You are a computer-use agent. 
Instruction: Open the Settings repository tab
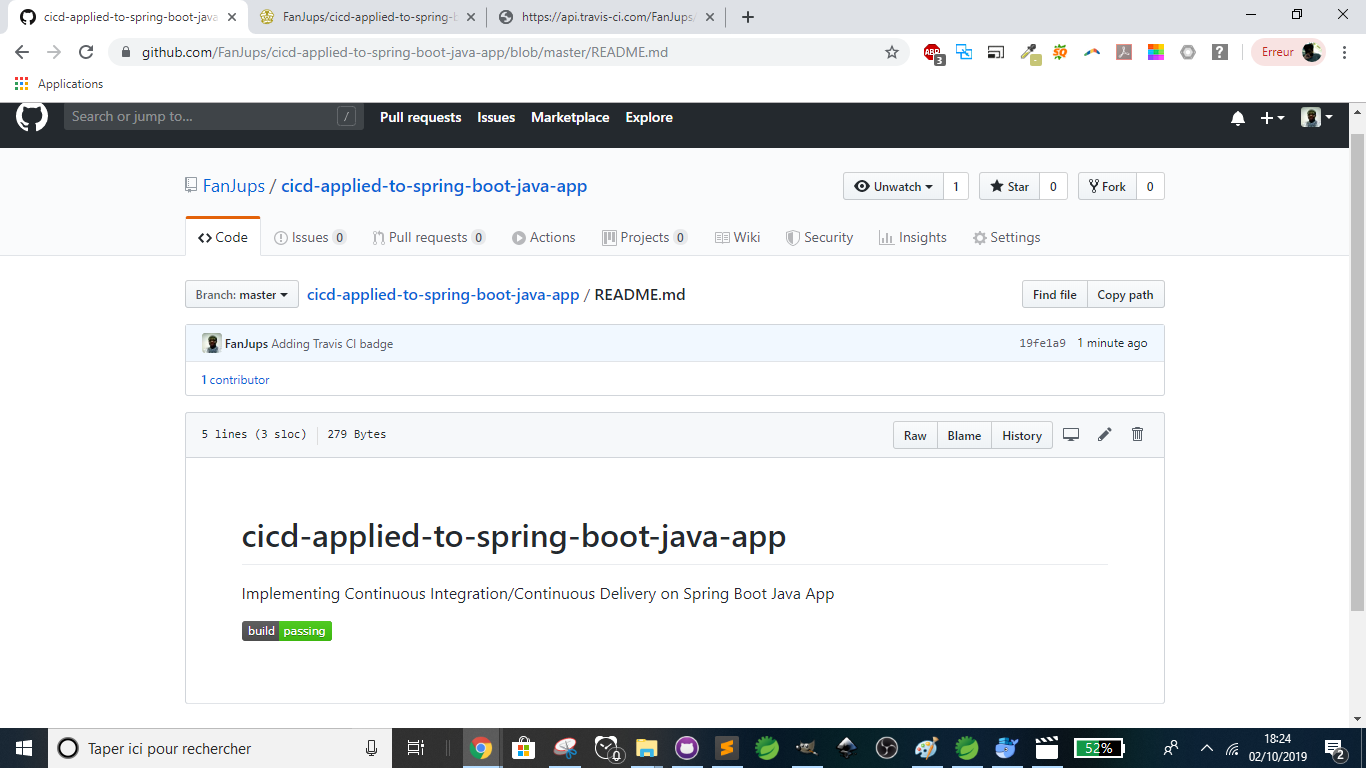click(1006, 238)
